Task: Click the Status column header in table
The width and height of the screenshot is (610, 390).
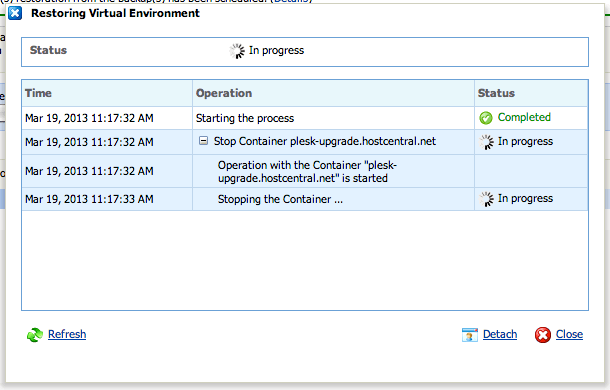Action: (x=531, y=93)
